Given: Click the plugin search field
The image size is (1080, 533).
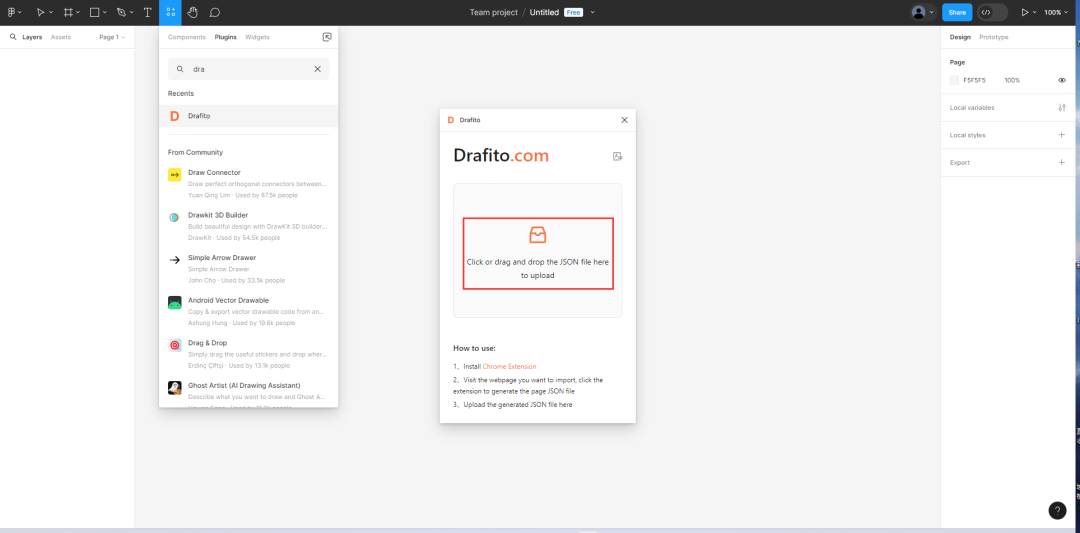Looking at the screenshot, I should pos(249,69).
